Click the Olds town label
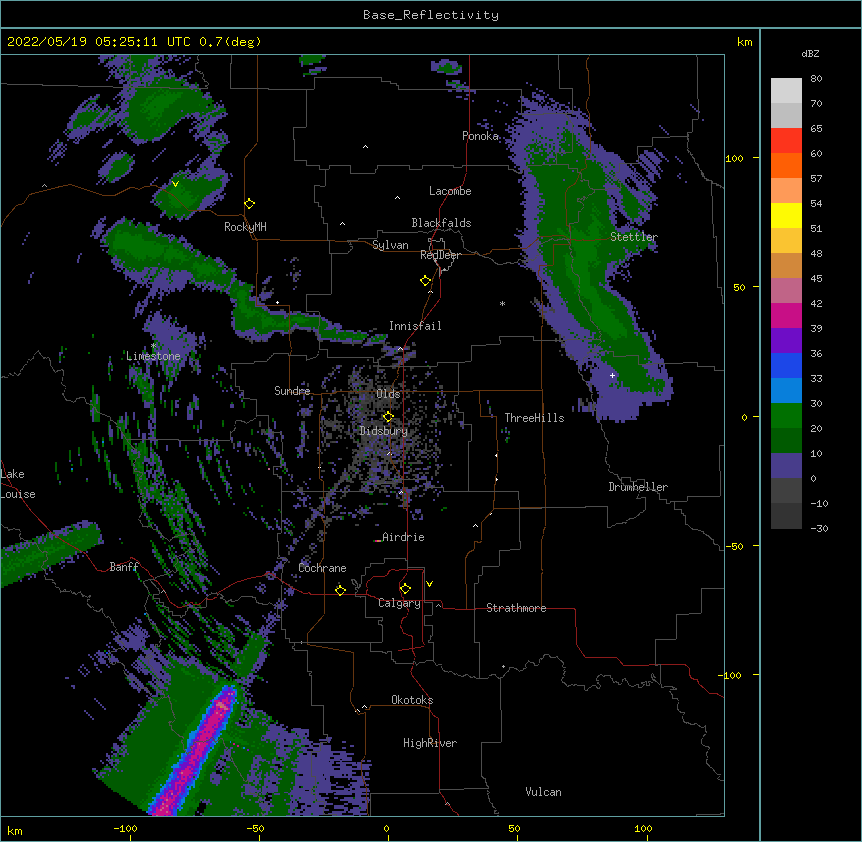 (388, 394)
